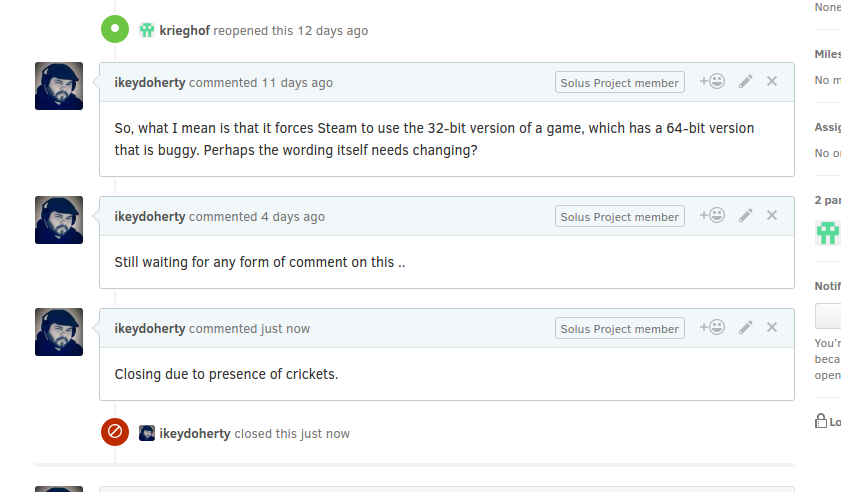Open ikeydoherty link in closed event
841x492 pixels.
[x=195, y=434]
